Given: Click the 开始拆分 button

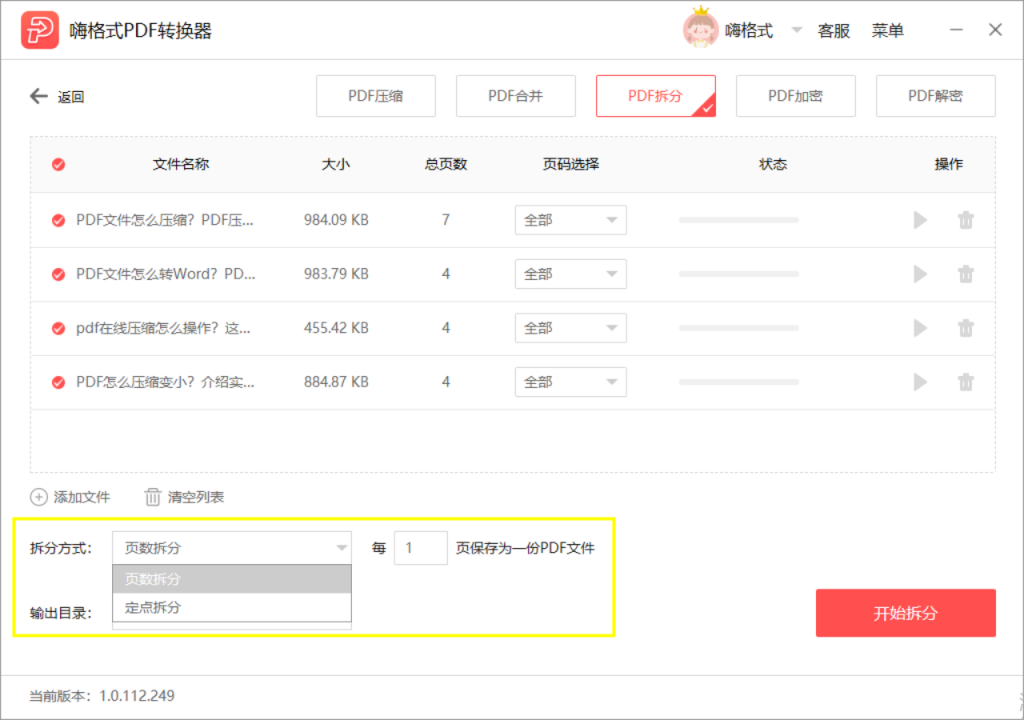Looking at the screenshot, I should click(906, 613).
